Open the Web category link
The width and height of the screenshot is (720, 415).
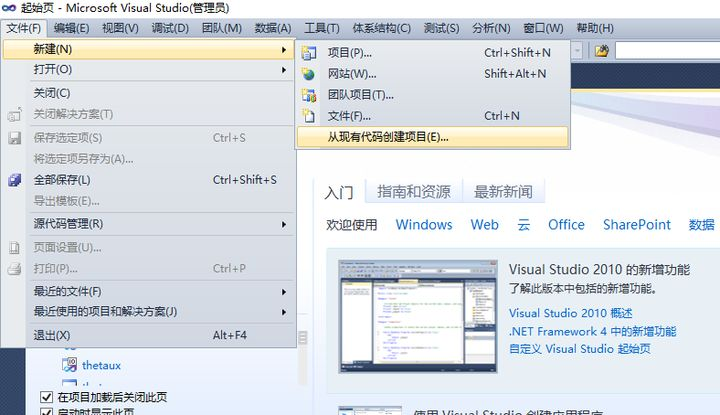[x=484, y=225]
